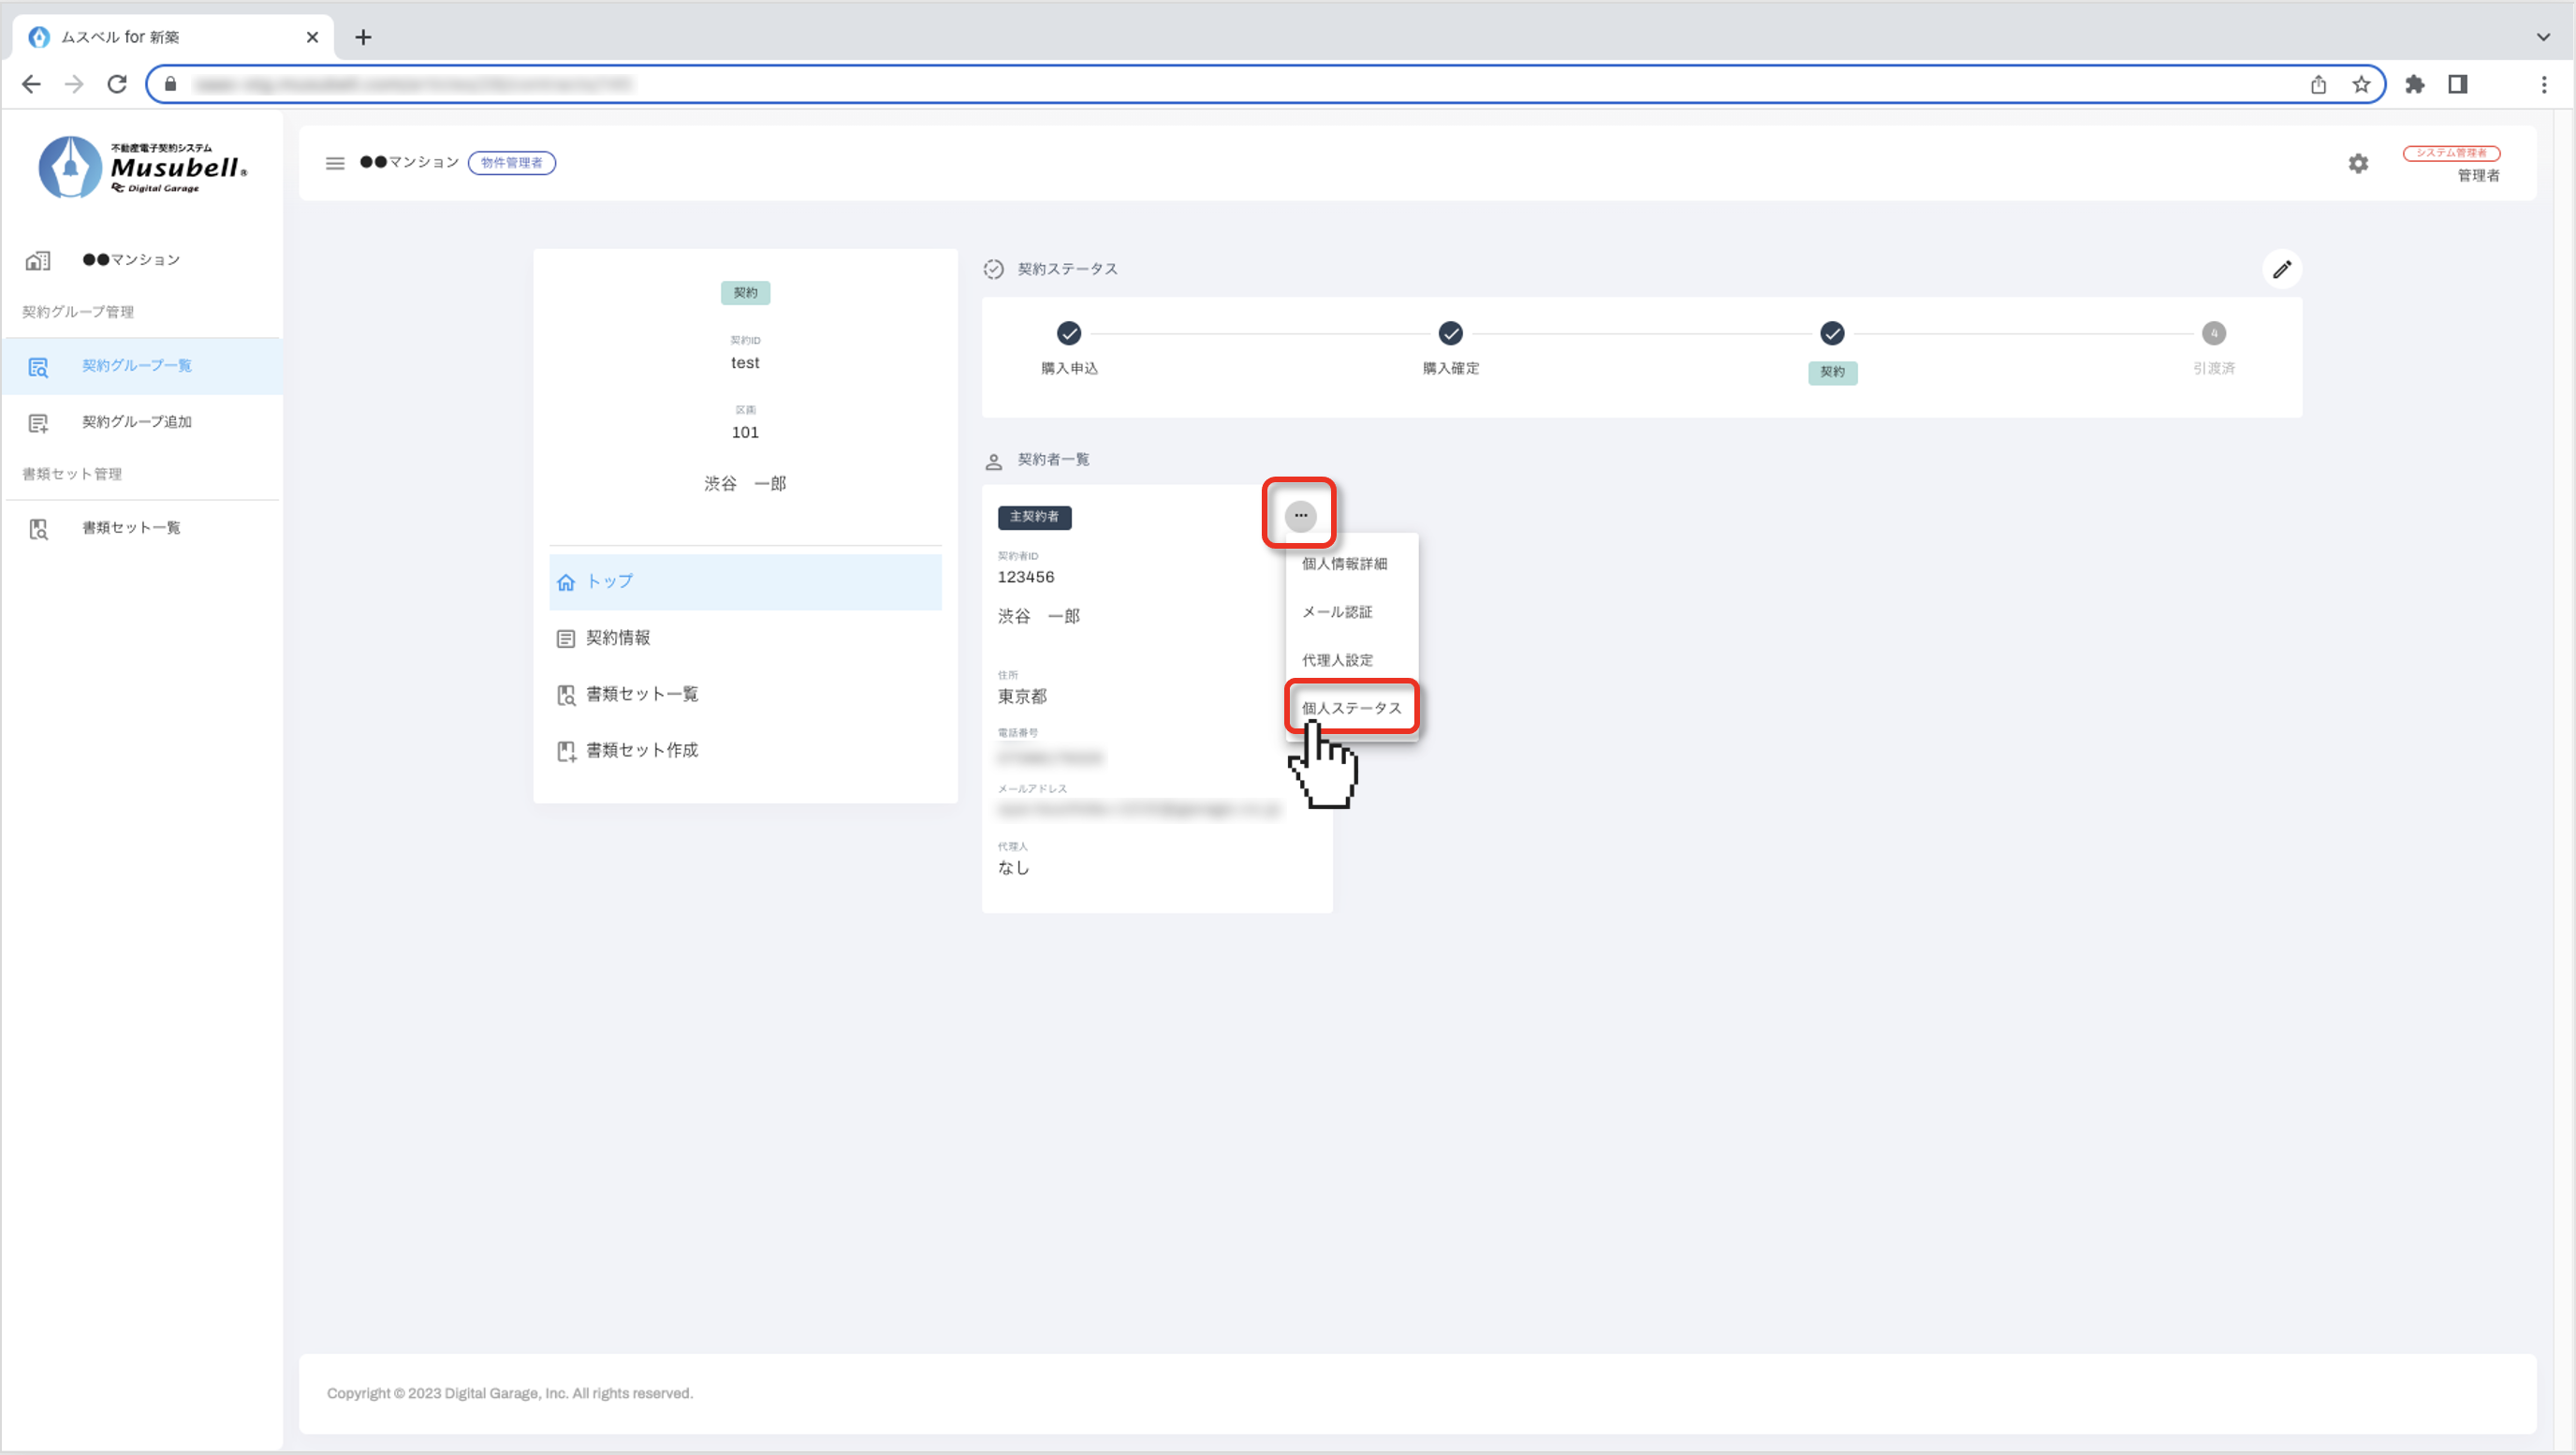Open the browser side panel icon
The width and height of the screenshot is (2576, 1455).
click(x=2457, y=84)
